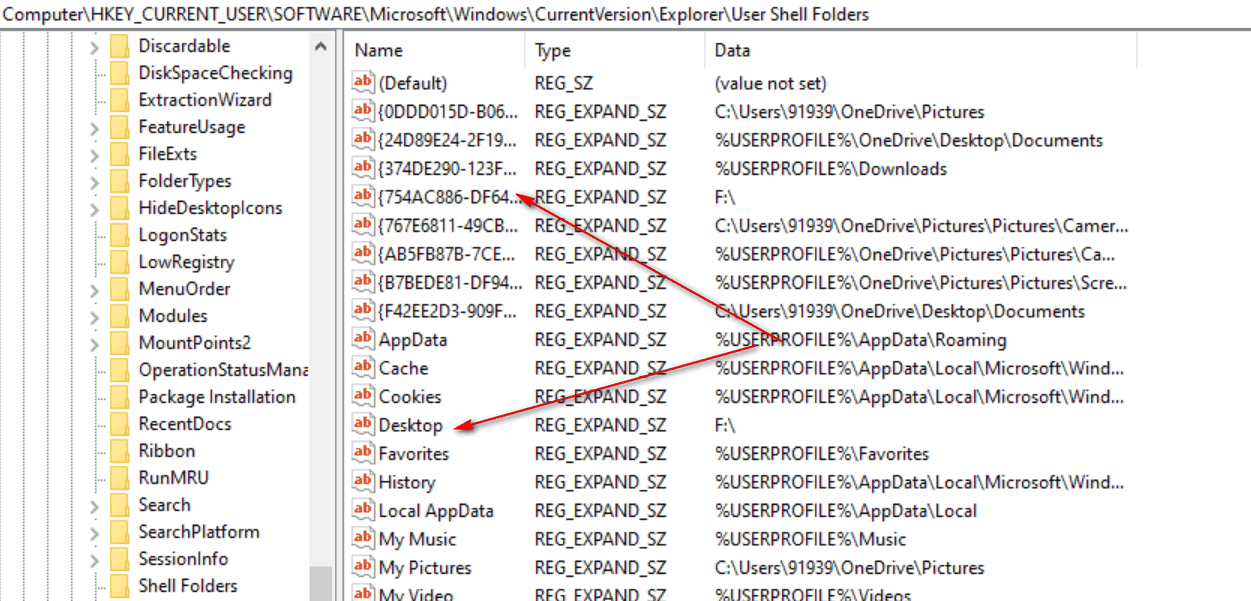Click the LogonStats folder icon
The height and width of the screenshot is (601, 1251).
pyautogui.click(x=120, y=235)
